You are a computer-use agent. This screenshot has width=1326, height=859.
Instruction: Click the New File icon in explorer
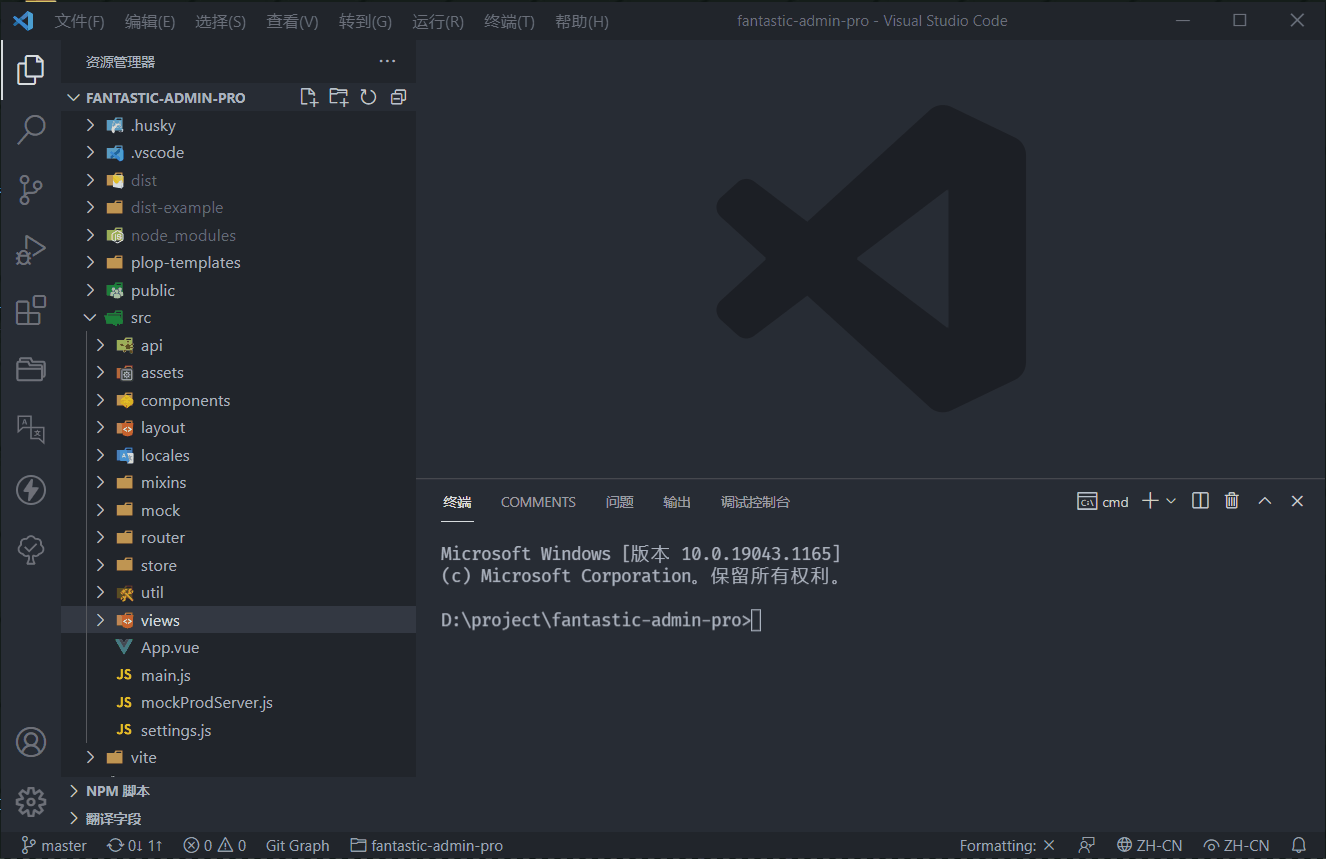click(309, 97)
